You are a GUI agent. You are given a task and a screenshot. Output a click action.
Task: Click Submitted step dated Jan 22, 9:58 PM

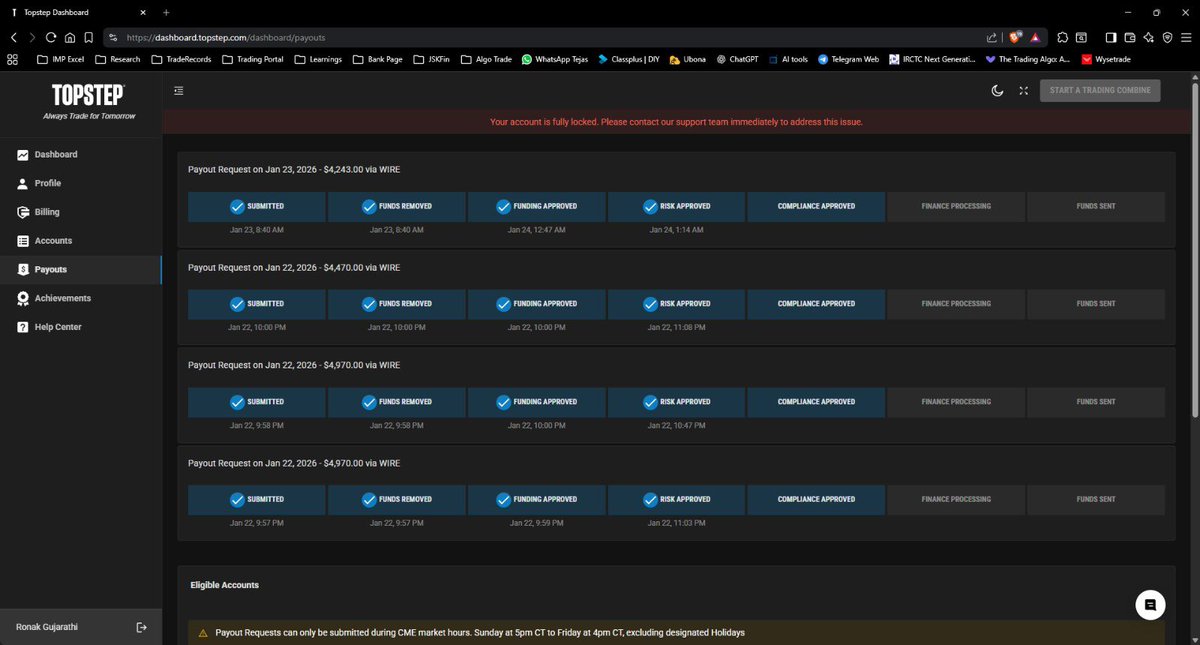point(257,402)
